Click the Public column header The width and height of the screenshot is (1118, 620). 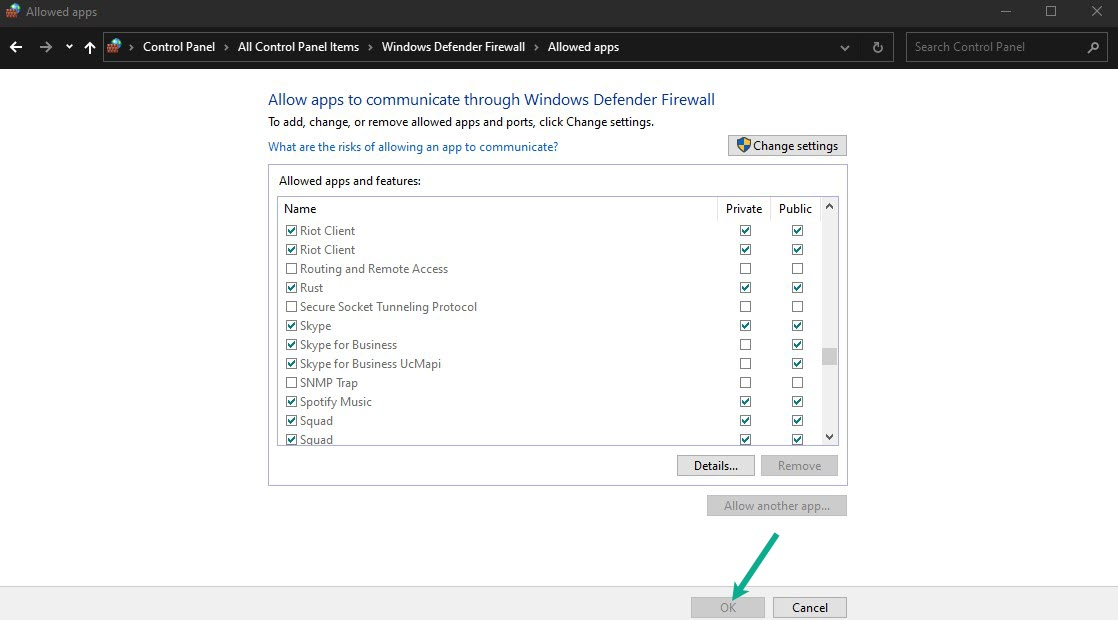(x=795, y=209)
